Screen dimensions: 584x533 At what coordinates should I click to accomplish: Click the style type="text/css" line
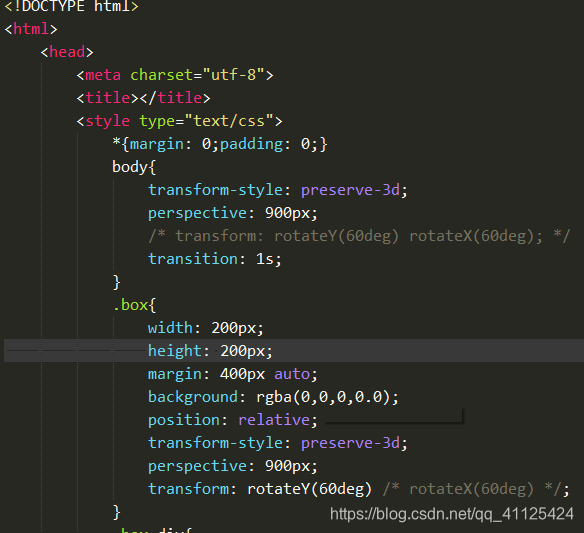(179, 121)
